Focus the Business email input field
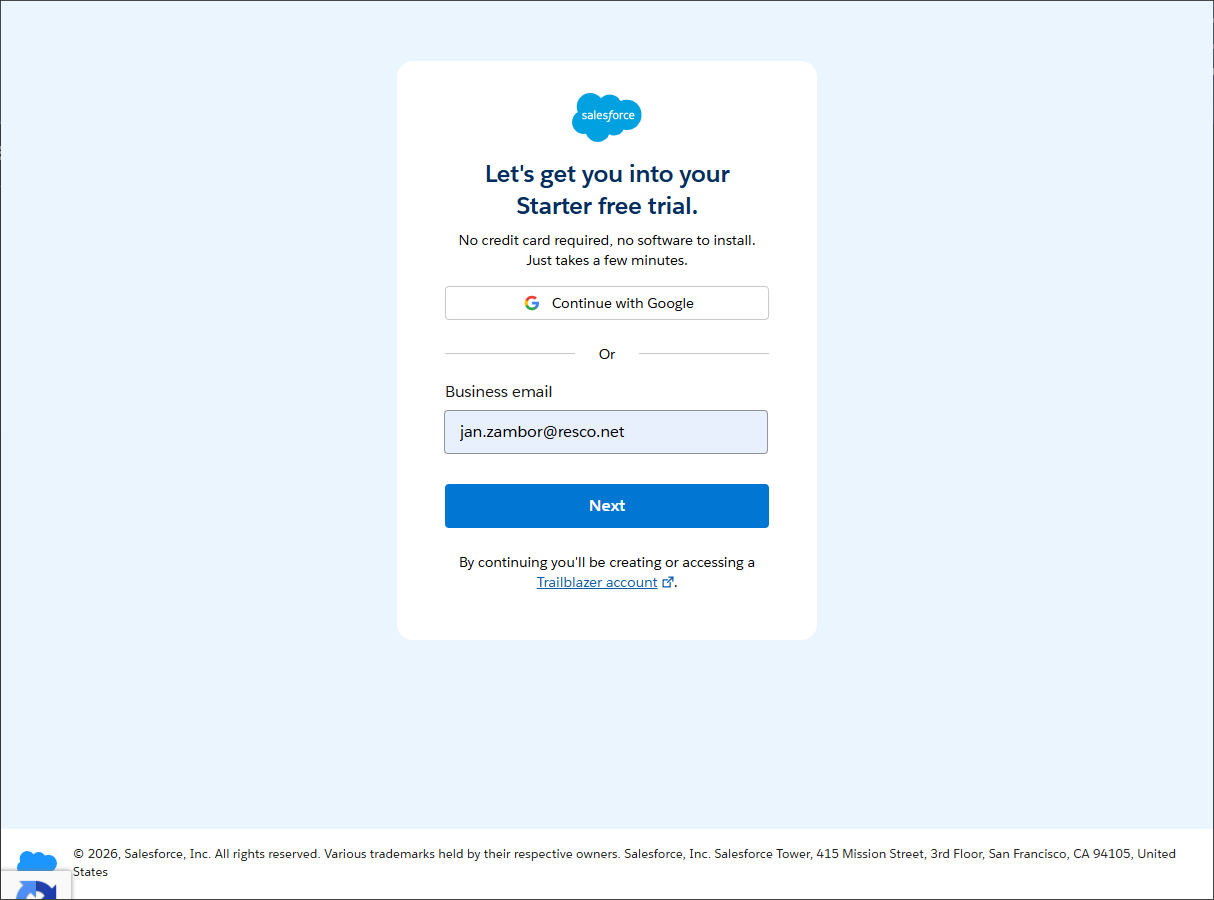The image size is (1214, 900). (606, 432)
